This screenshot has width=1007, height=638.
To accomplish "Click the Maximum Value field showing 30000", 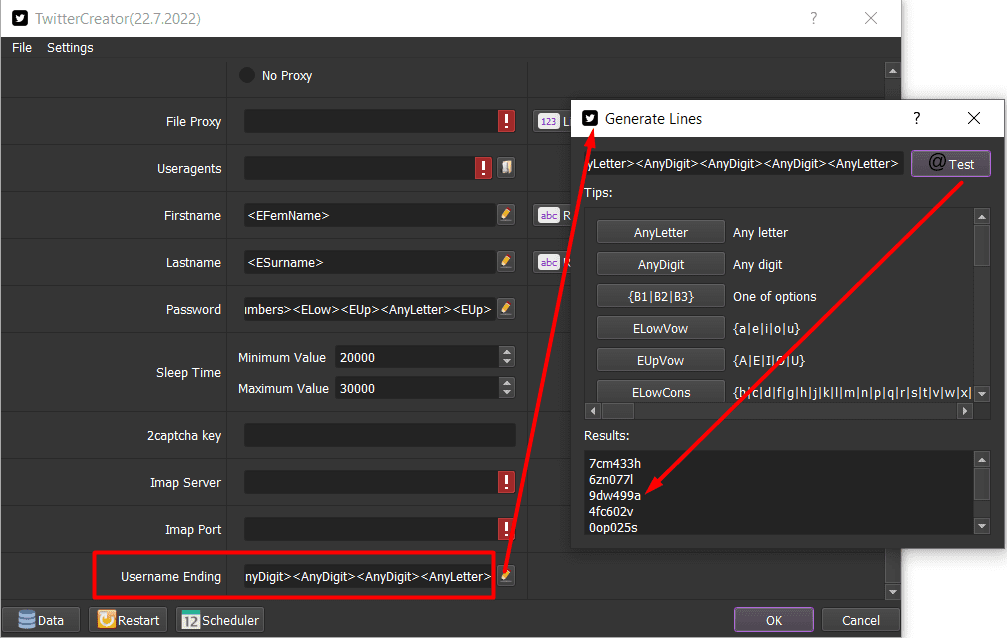I will click(417, 387).
